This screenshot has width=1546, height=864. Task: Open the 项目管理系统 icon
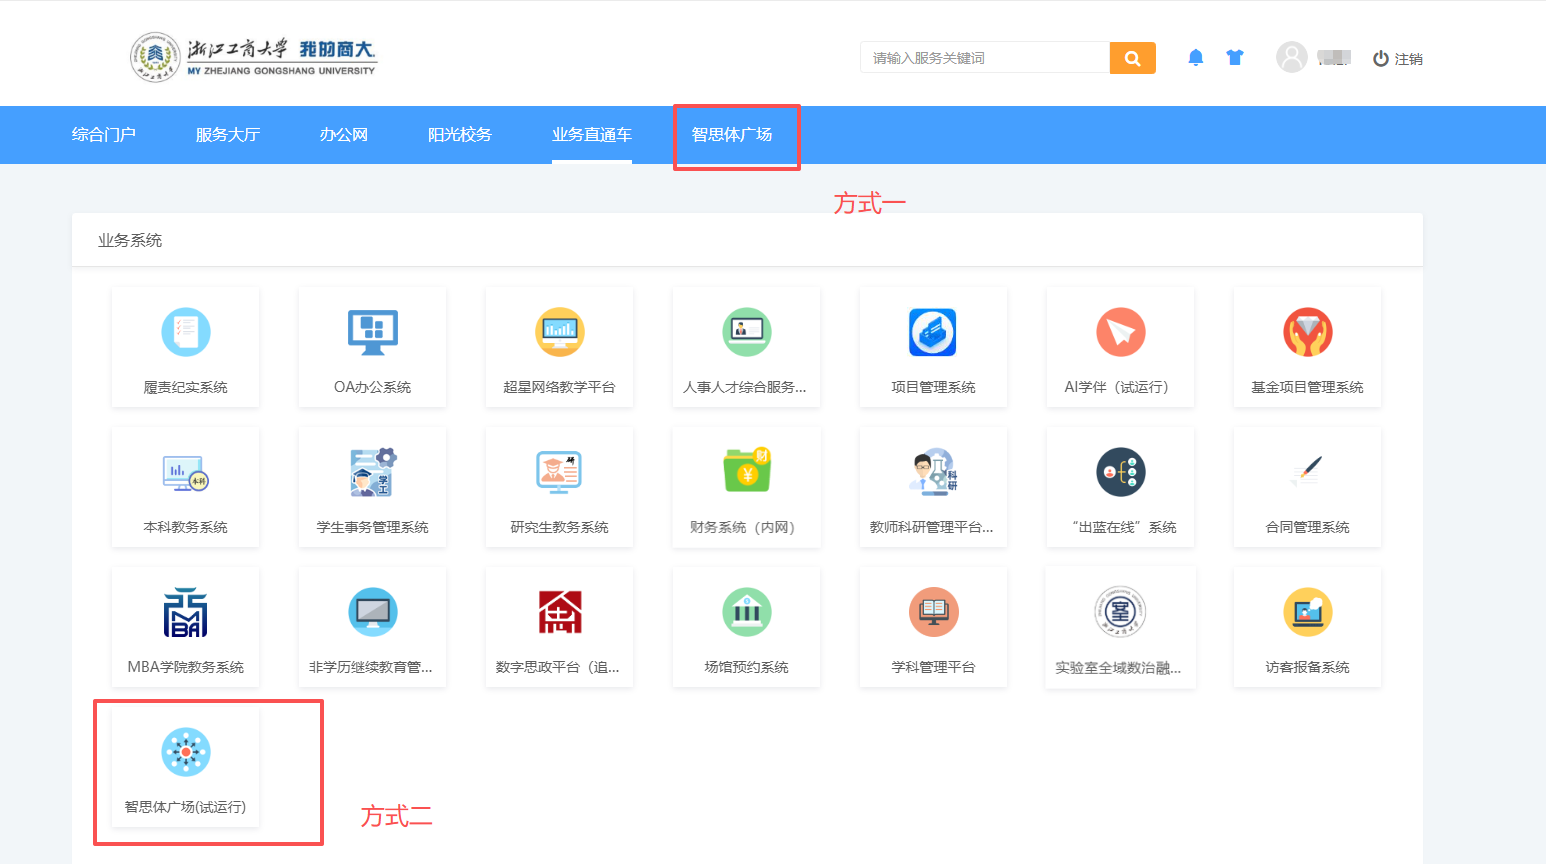(x=933, y=333)
